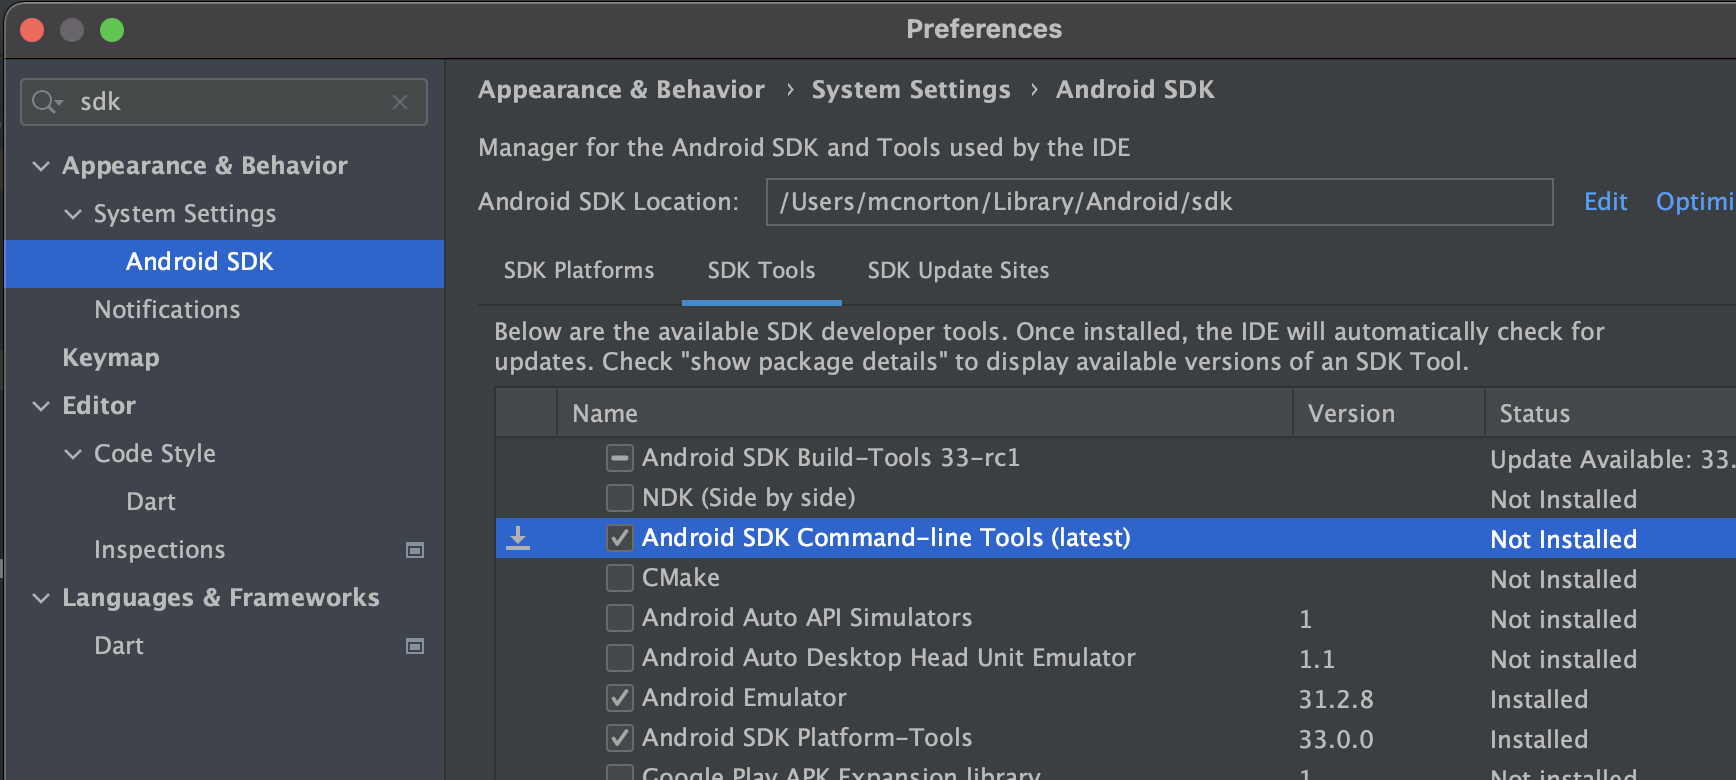Click the Version column header
Image resolution: width=1736 pixels, height=780 pixels.
click(1389, 413)
